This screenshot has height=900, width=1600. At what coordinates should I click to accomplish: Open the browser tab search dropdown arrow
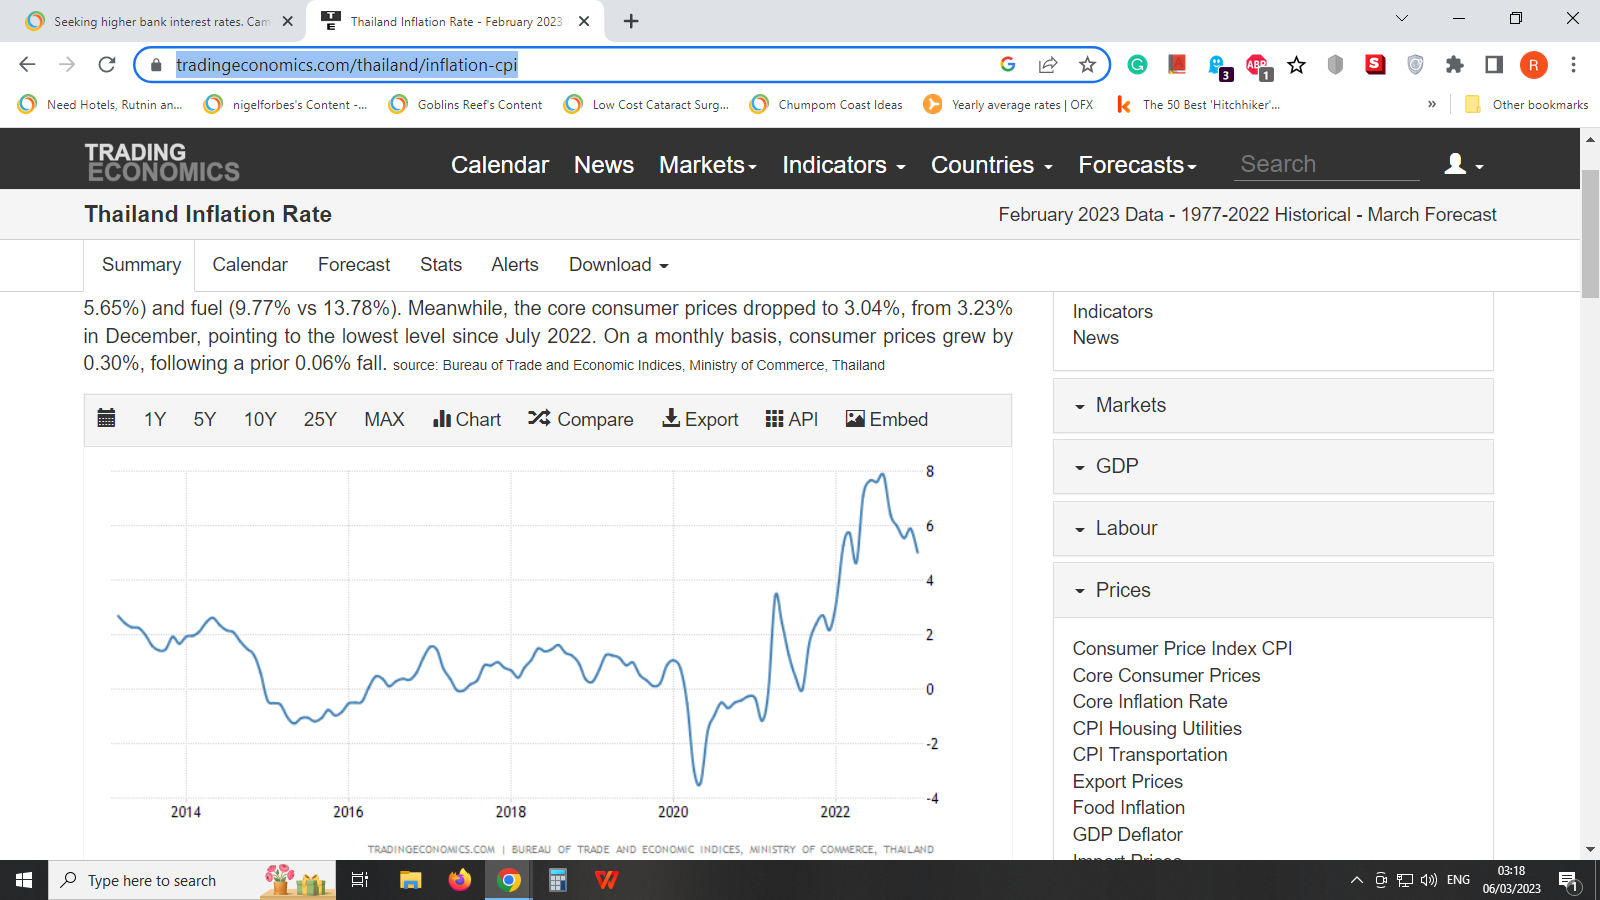point(1402,18)
